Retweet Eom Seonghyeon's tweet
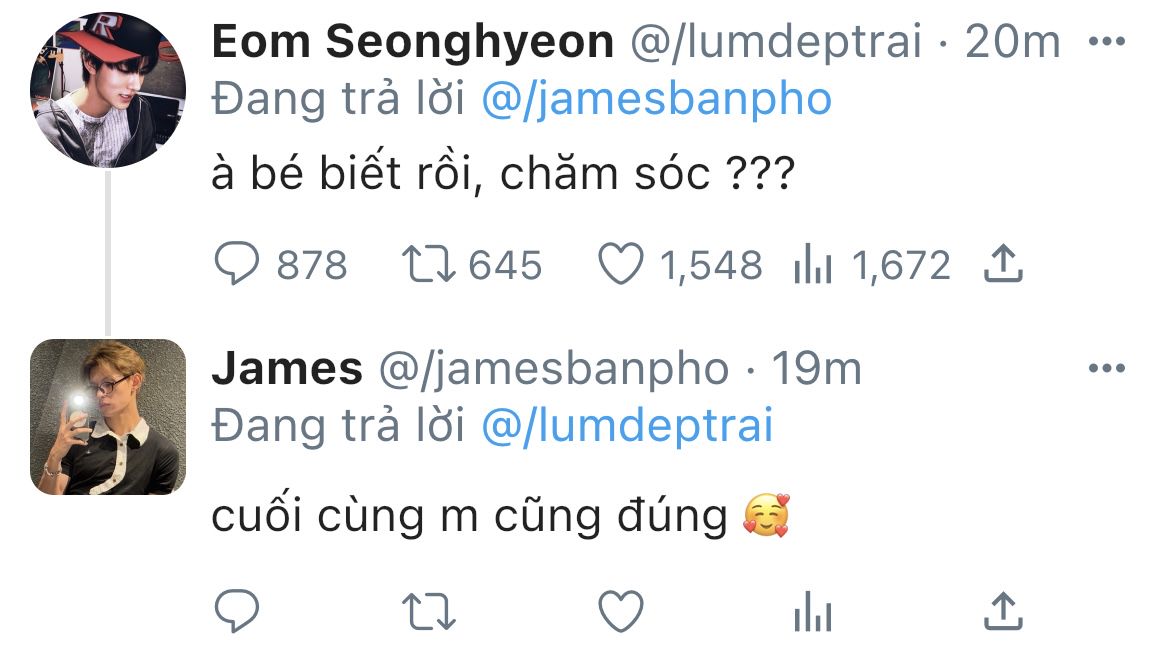The height and width of the screenshot is (652, 1170). click(x=428, y=265)
